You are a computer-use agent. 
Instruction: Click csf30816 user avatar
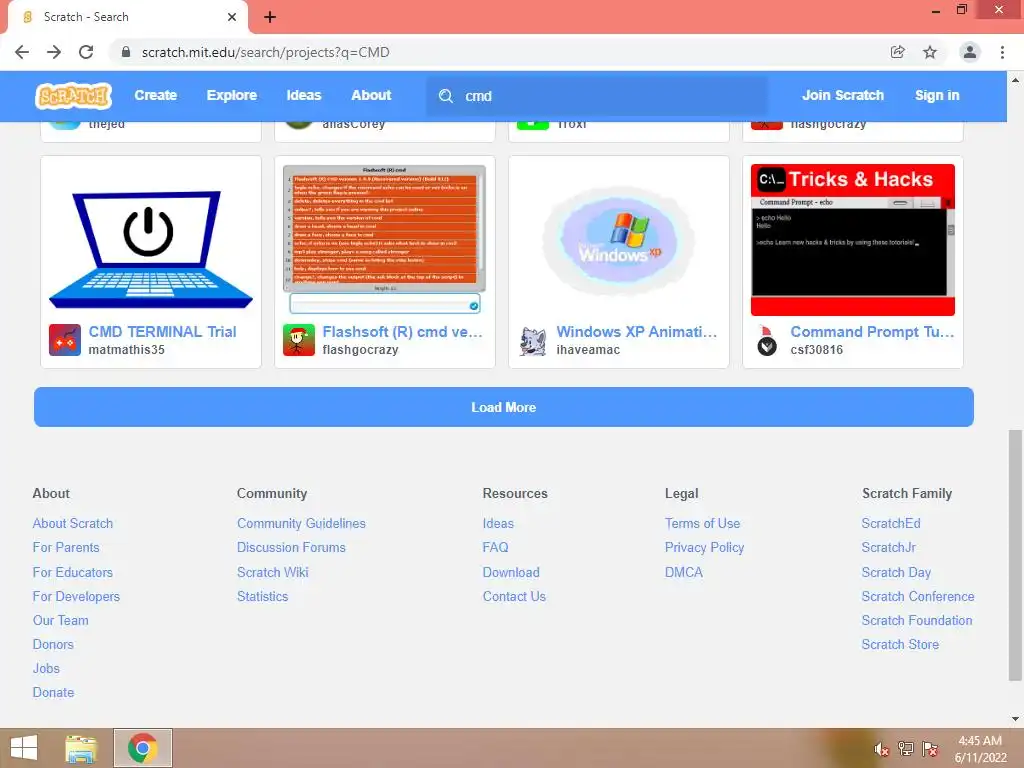[767, 340]
